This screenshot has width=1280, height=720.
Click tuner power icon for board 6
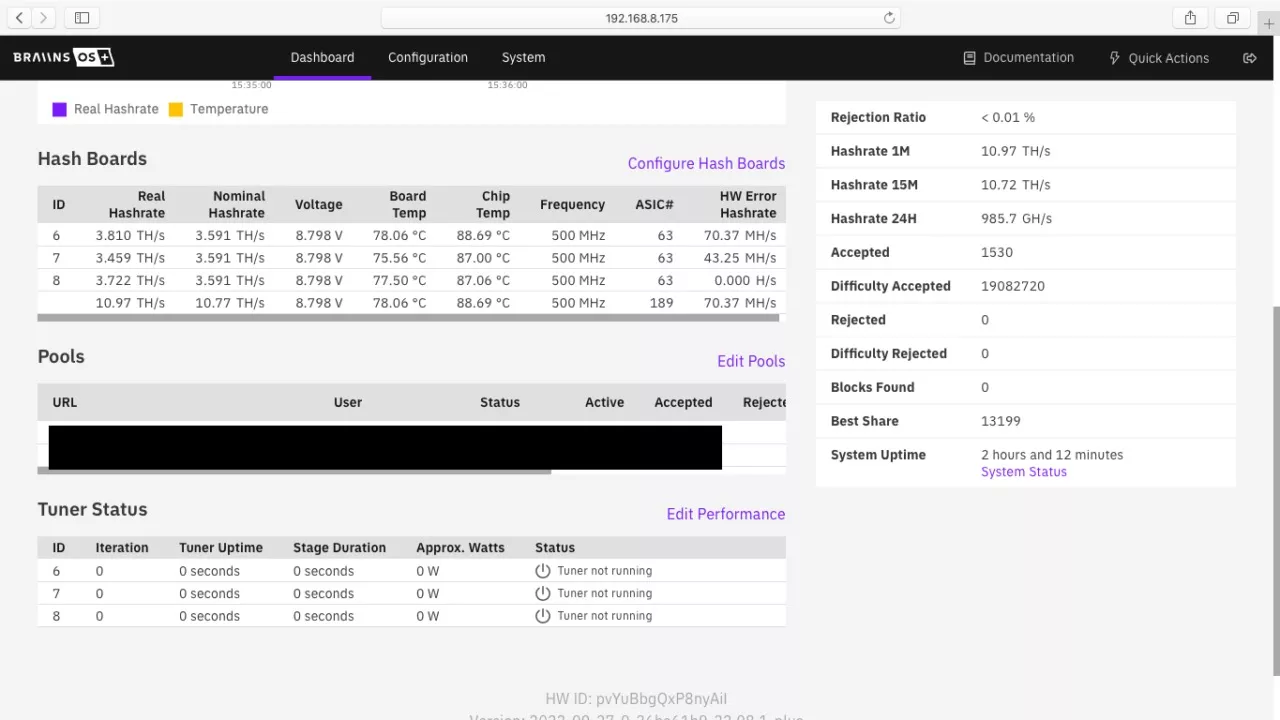tap(543, 571)
